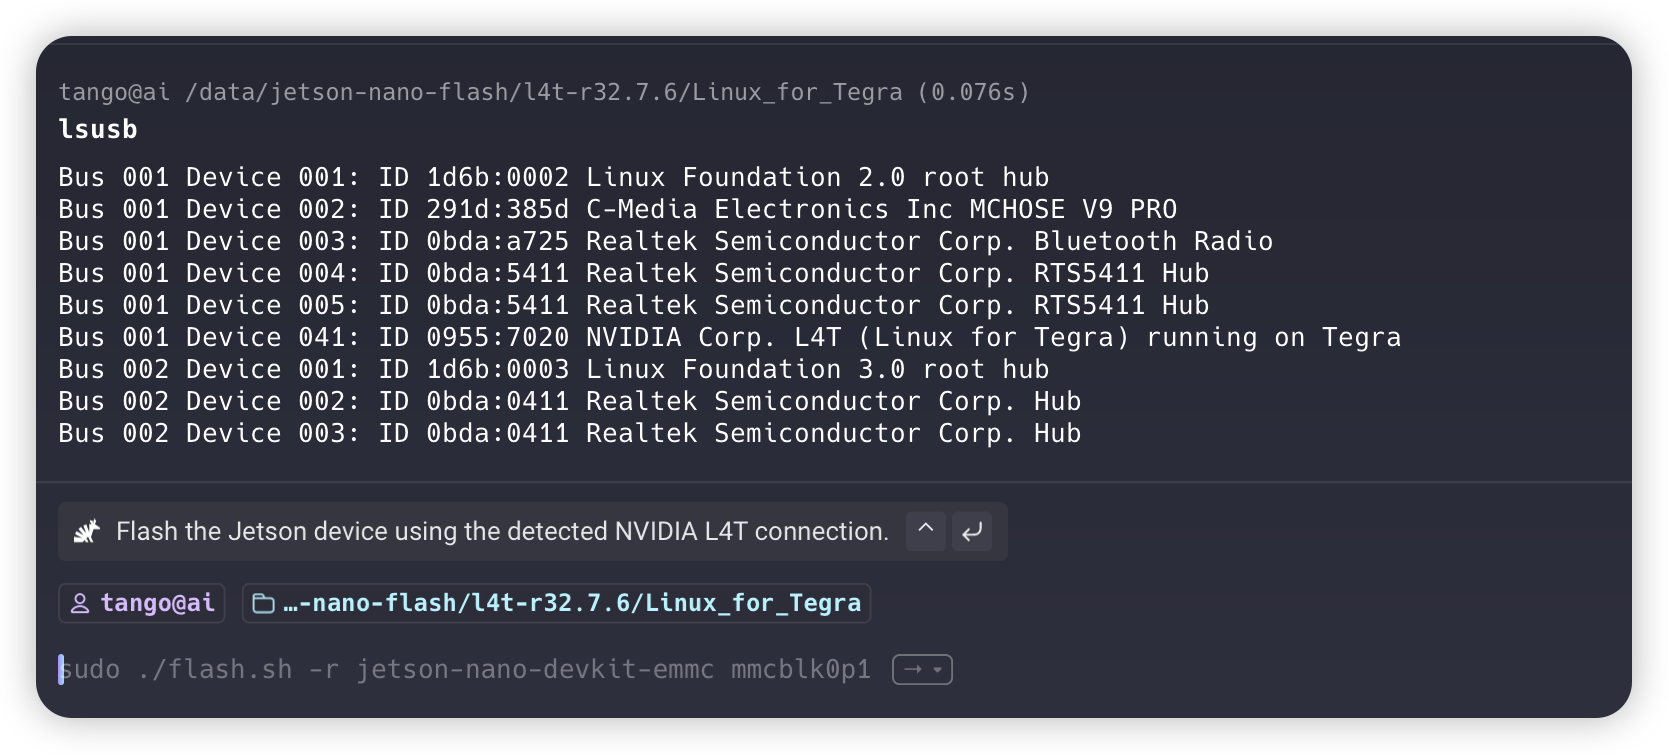This screenshot has height=754, width=1668.
Task: Click the Device 004 RTS5411 Hub output line
Action: pyautogui.click(x=634, y=273)
